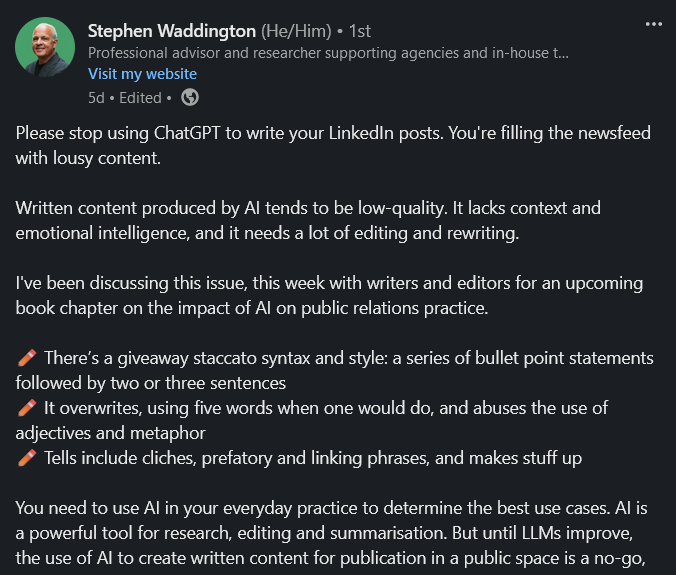Image resolution: width=676 pixels, height=575 pixels.
Task: Click the 1st connection degree badge
Action: click(360, 31)
